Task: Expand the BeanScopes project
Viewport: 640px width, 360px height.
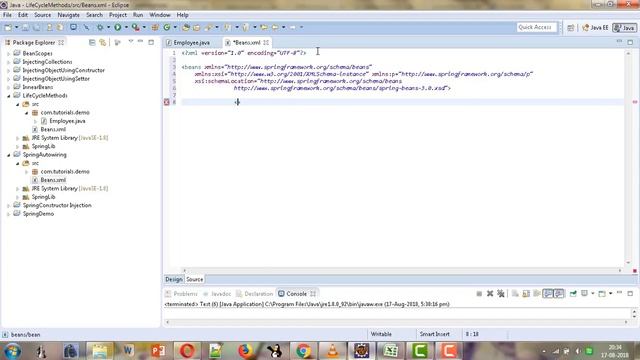Action: tap(9, 53)
